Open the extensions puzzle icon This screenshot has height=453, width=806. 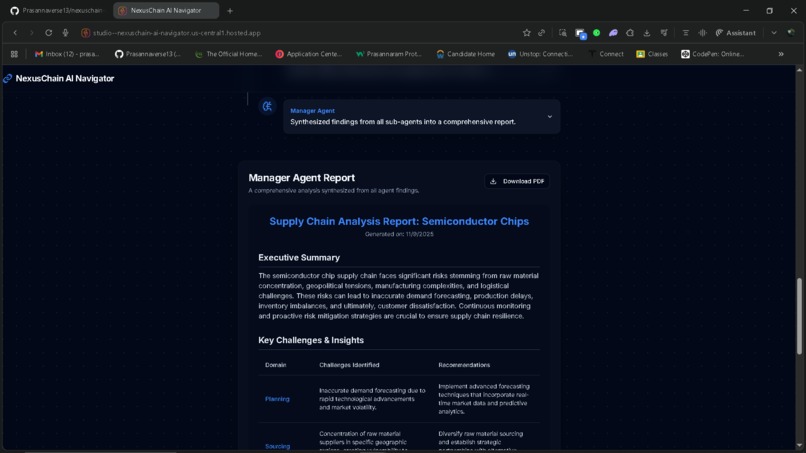630,33
